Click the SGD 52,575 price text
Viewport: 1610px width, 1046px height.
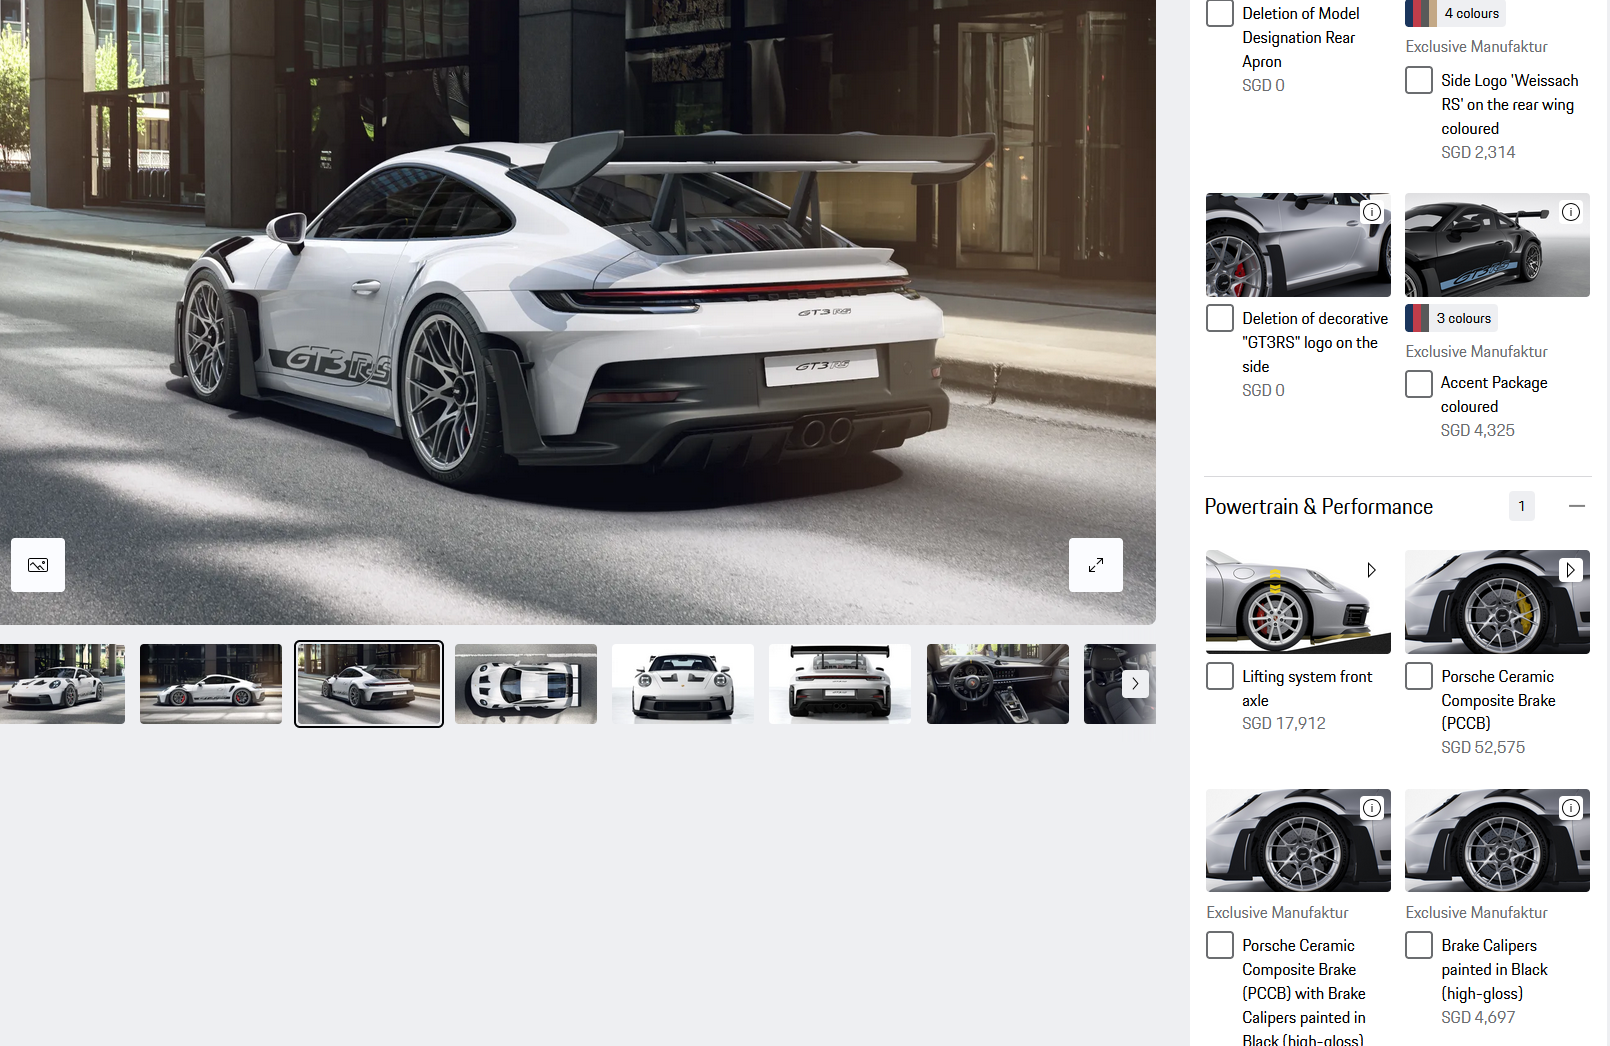pos(1483,747)
